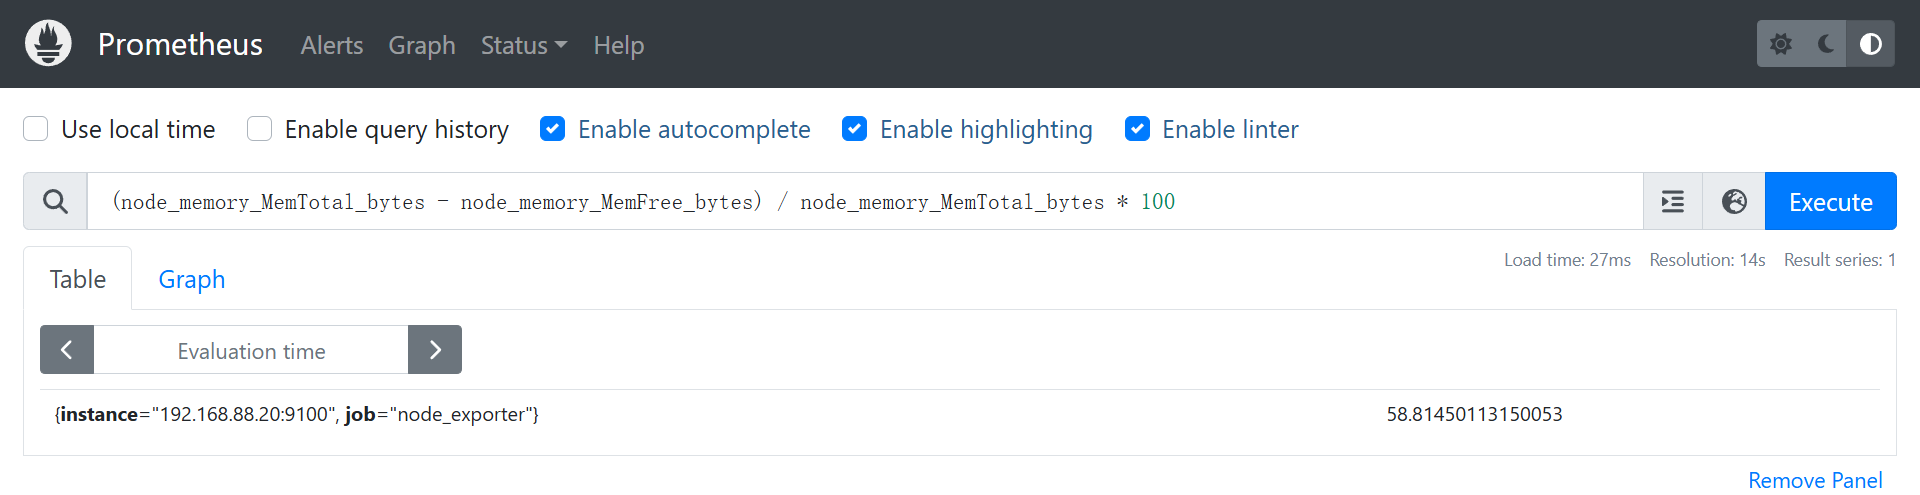Screen dimensions: 1920x495
Task: Disable the autocomplete checkbox
Action: 552,129
